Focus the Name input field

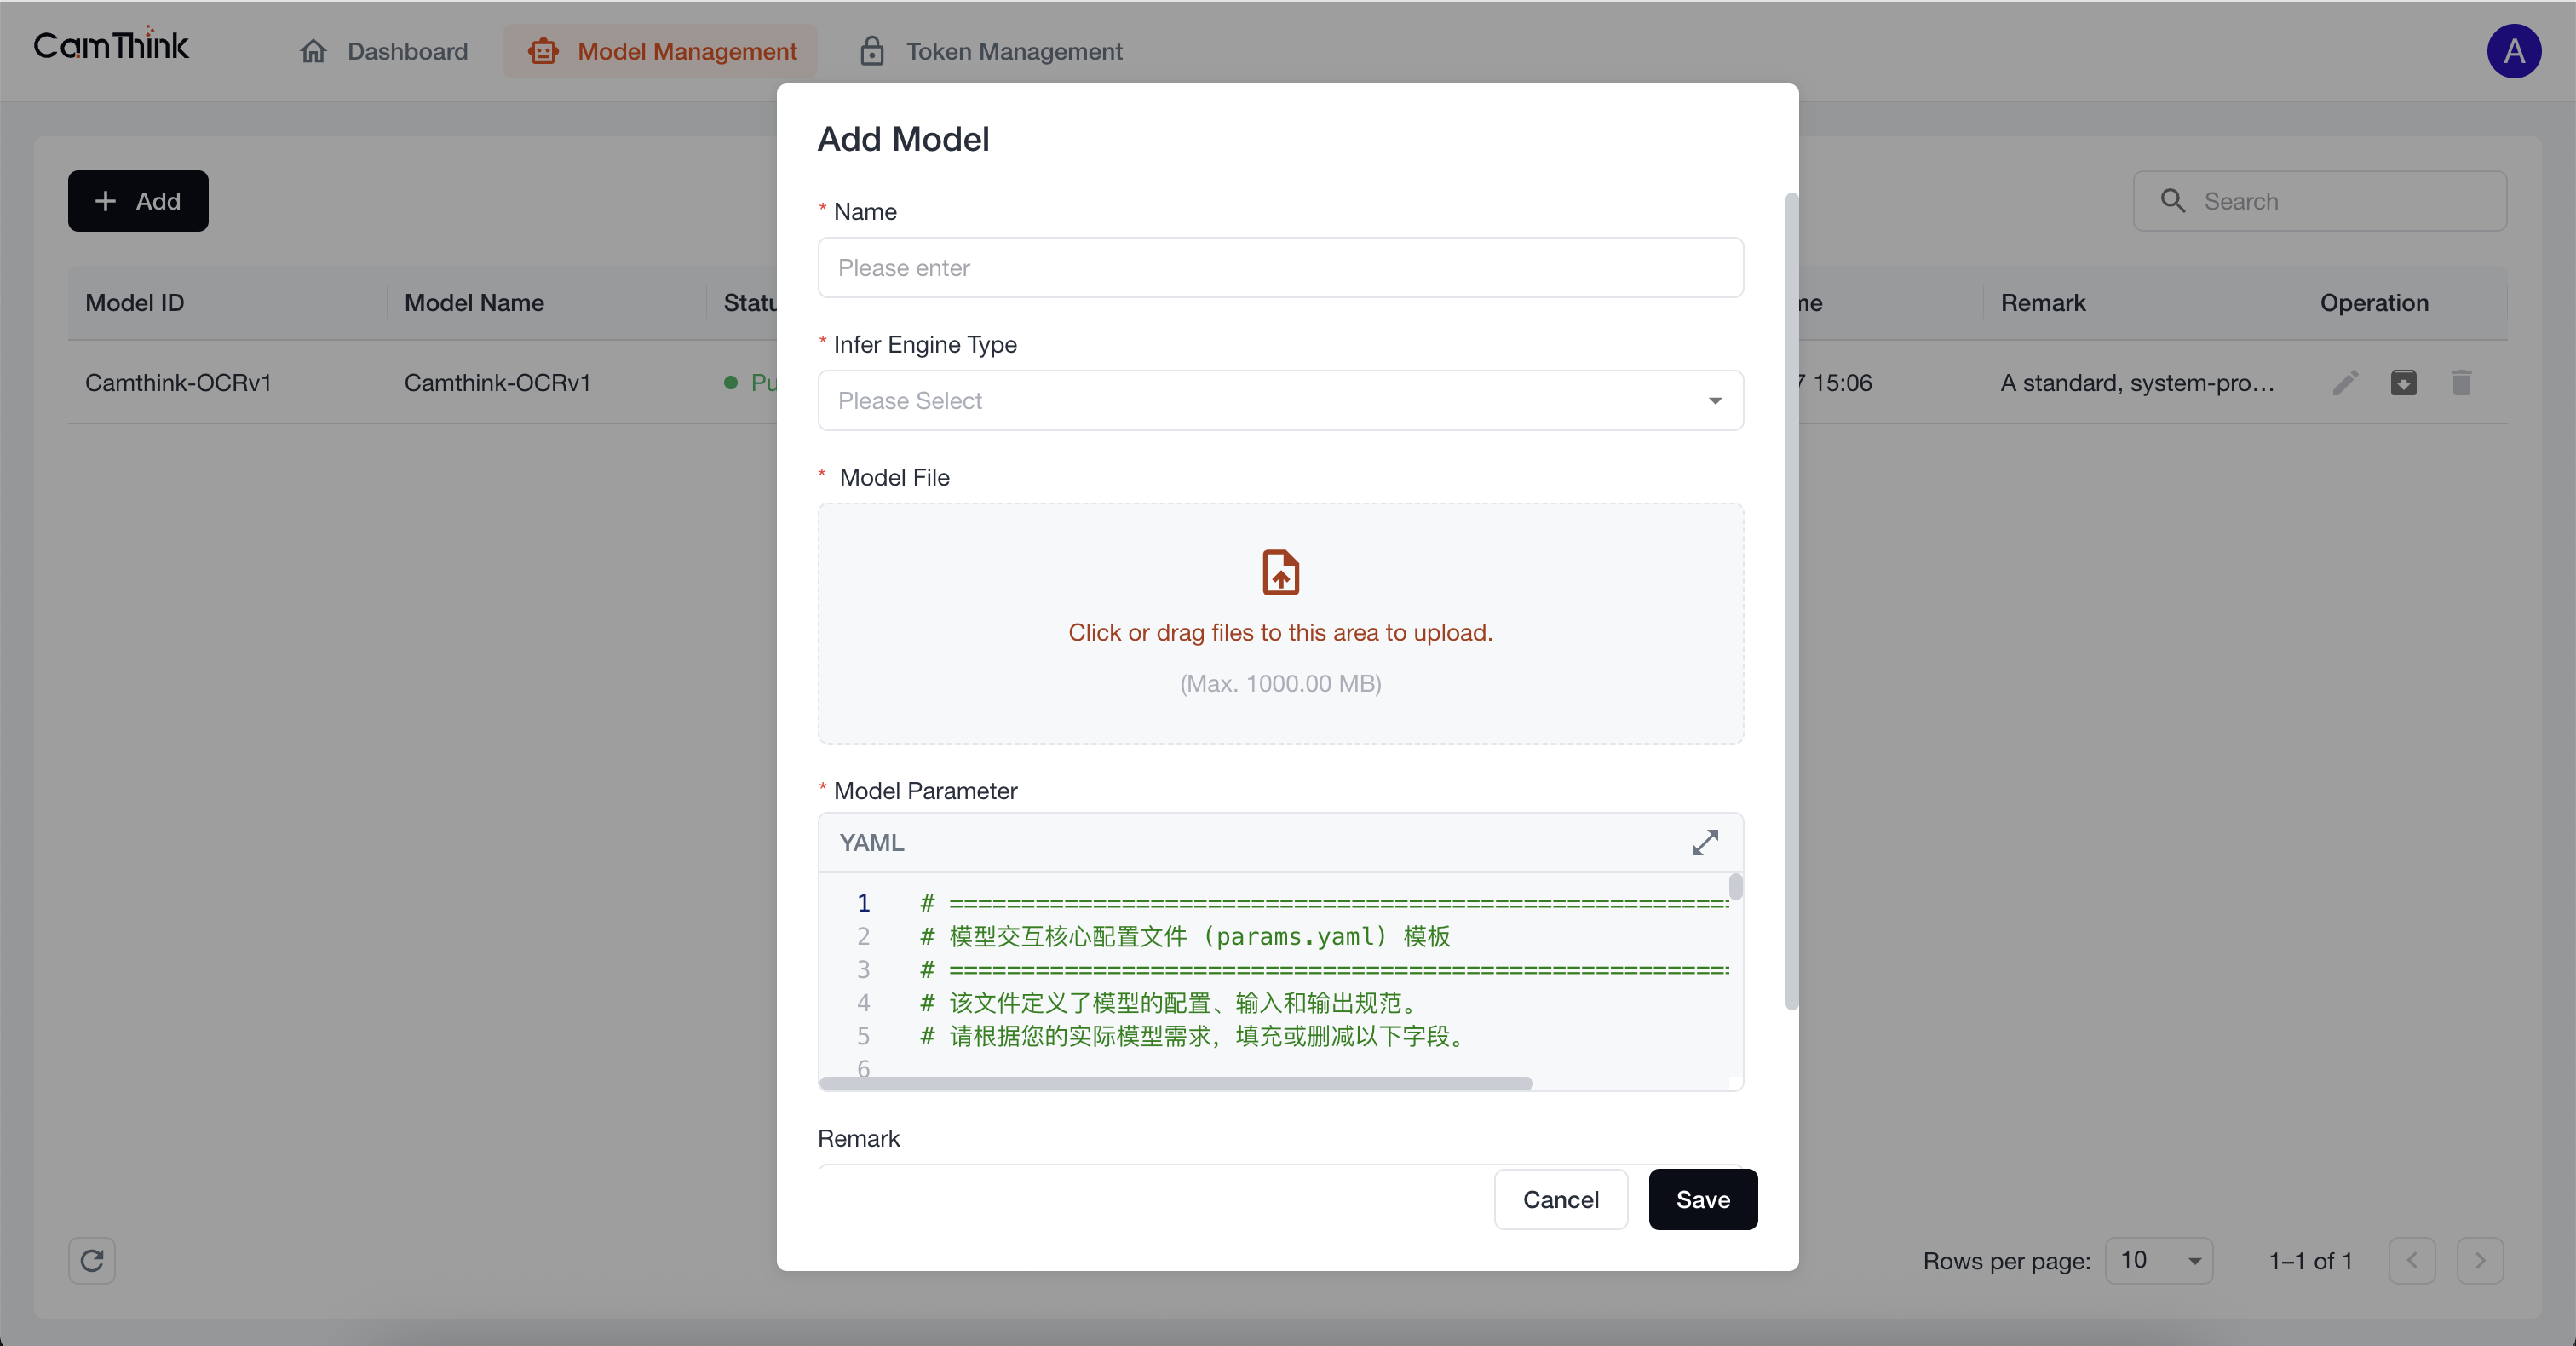[x=1280, y=268]
